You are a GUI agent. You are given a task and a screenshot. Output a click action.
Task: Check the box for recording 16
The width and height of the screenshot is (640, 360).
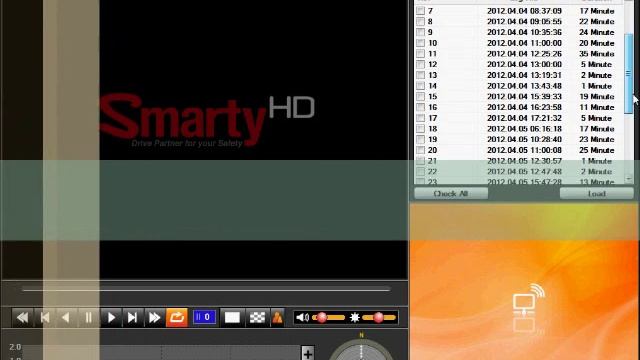pyautogui.click(x=420, y=107)
